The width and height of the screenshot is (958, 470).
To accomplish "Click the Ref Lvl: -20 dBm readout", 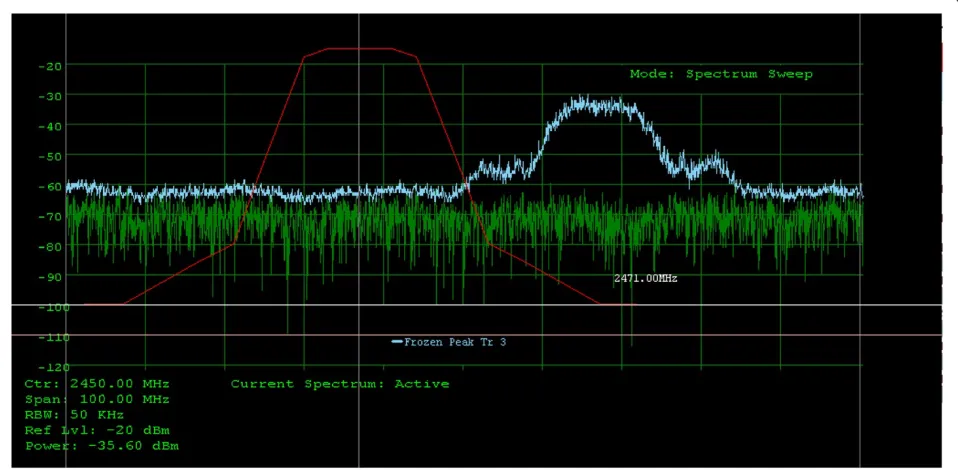I will coord(97,430).
